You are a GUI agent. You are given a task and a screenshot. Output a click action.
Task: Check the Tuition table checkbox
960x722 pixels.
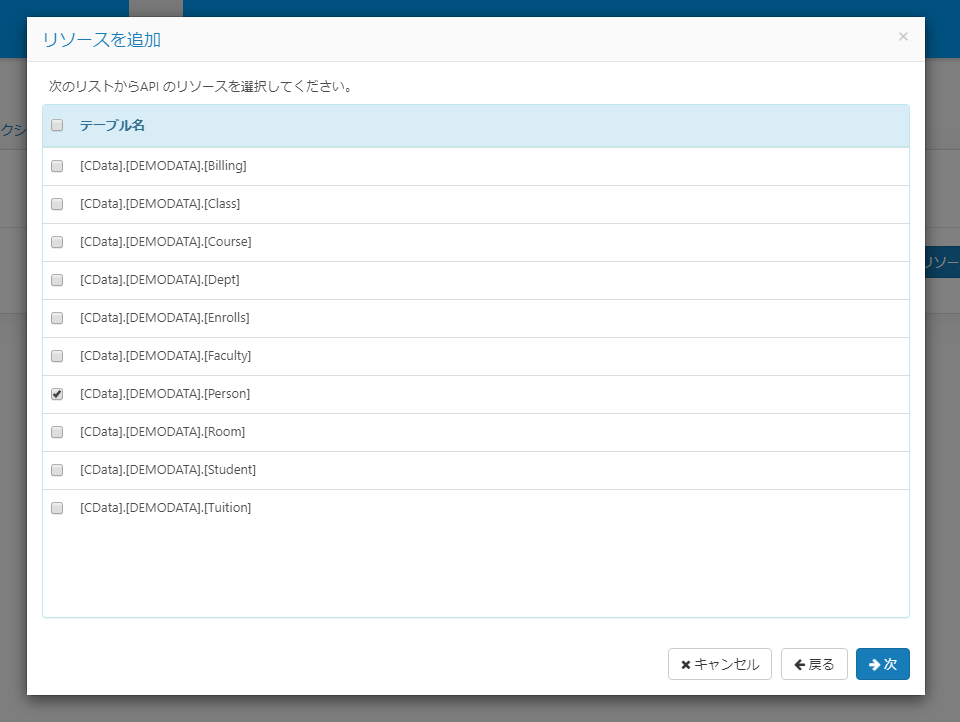[57, 508]
